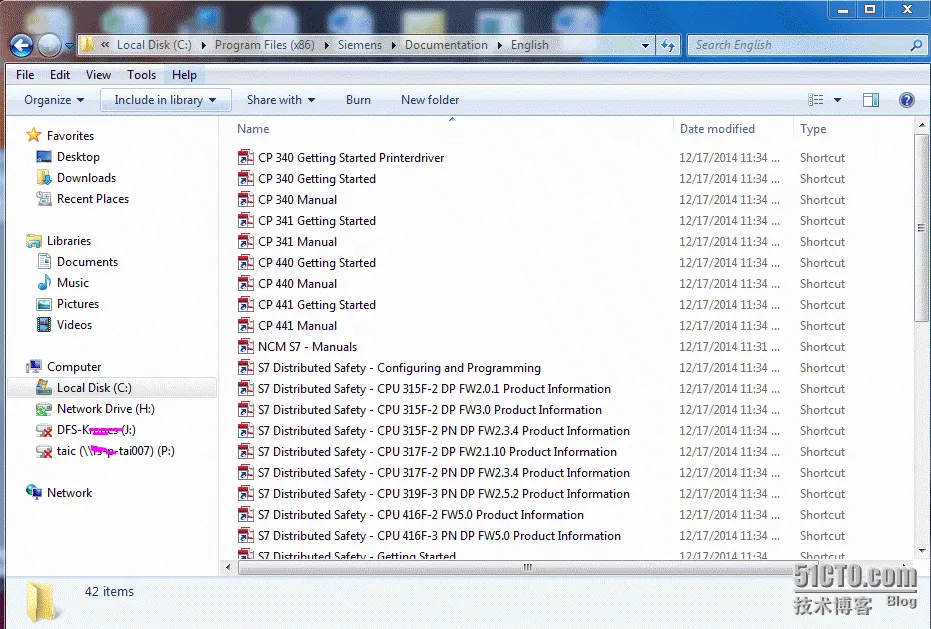Select S7 Distributed Safety Configuring and Programming
The height and width of the screenshot is (629, 931).
click(399, 368)
